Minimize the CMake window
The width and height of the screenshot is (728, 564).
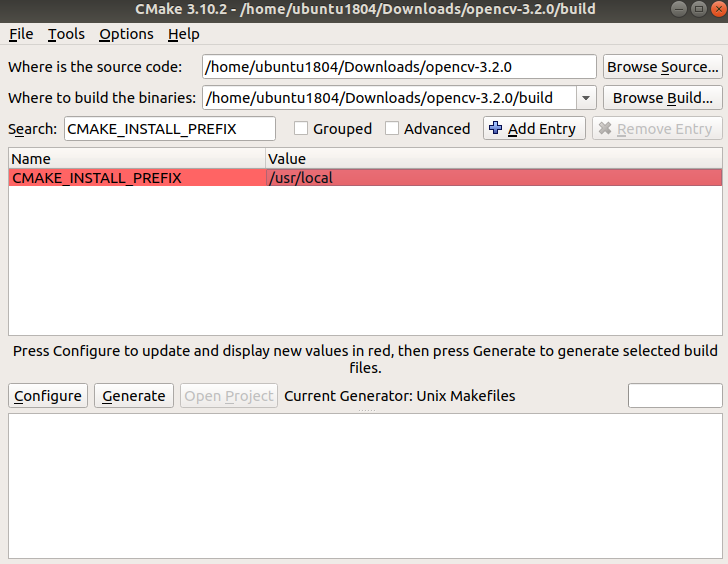679,9
